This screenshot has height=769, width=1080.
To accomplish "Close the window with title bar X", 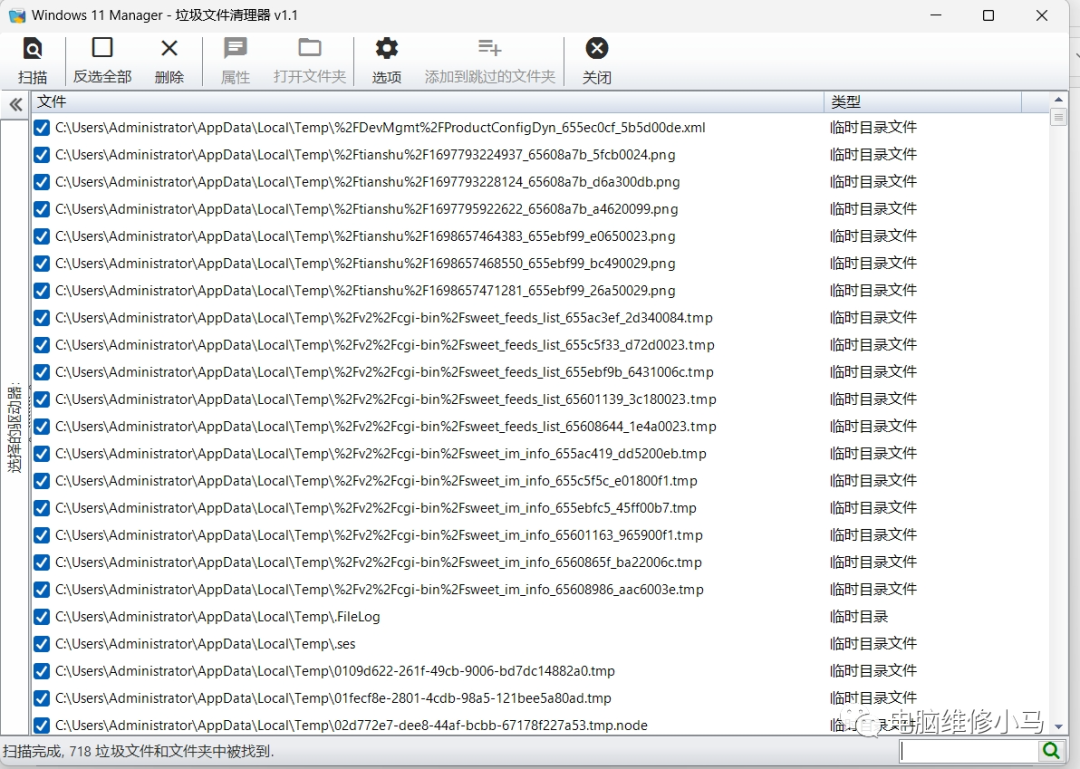I will (x=1041, y=15).
